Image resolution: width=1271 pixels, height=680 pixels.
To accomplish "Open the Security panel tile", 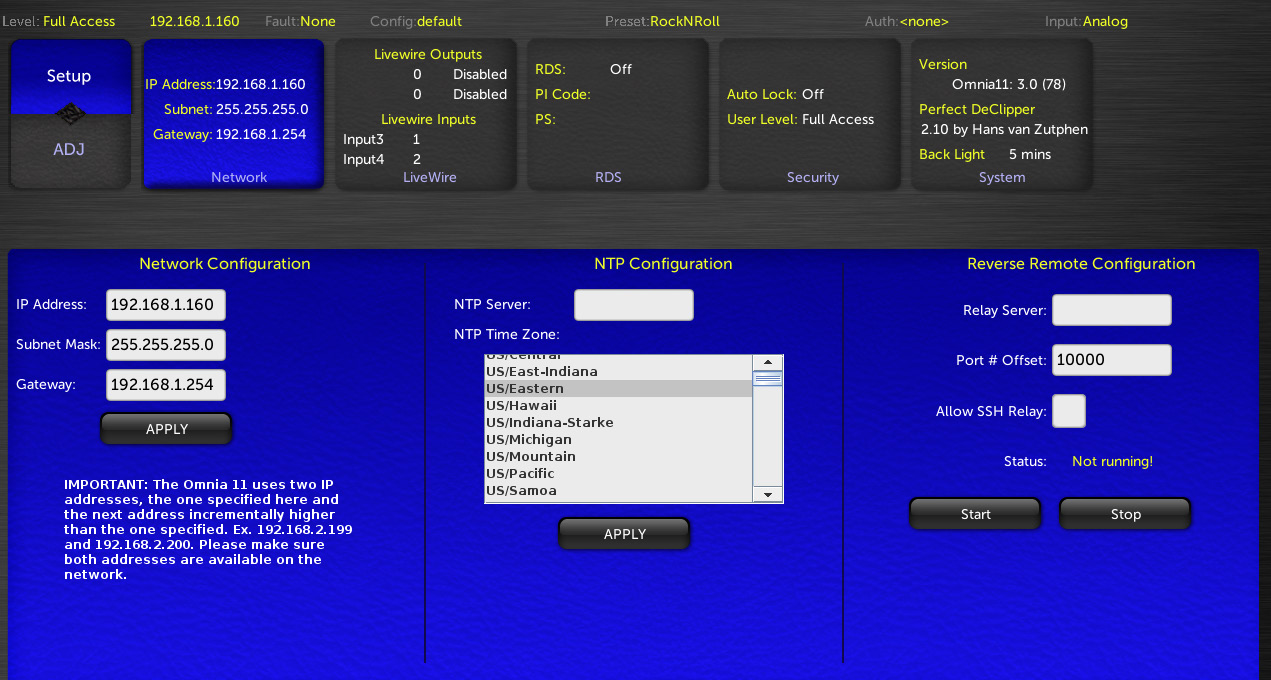I will (810, 114).
